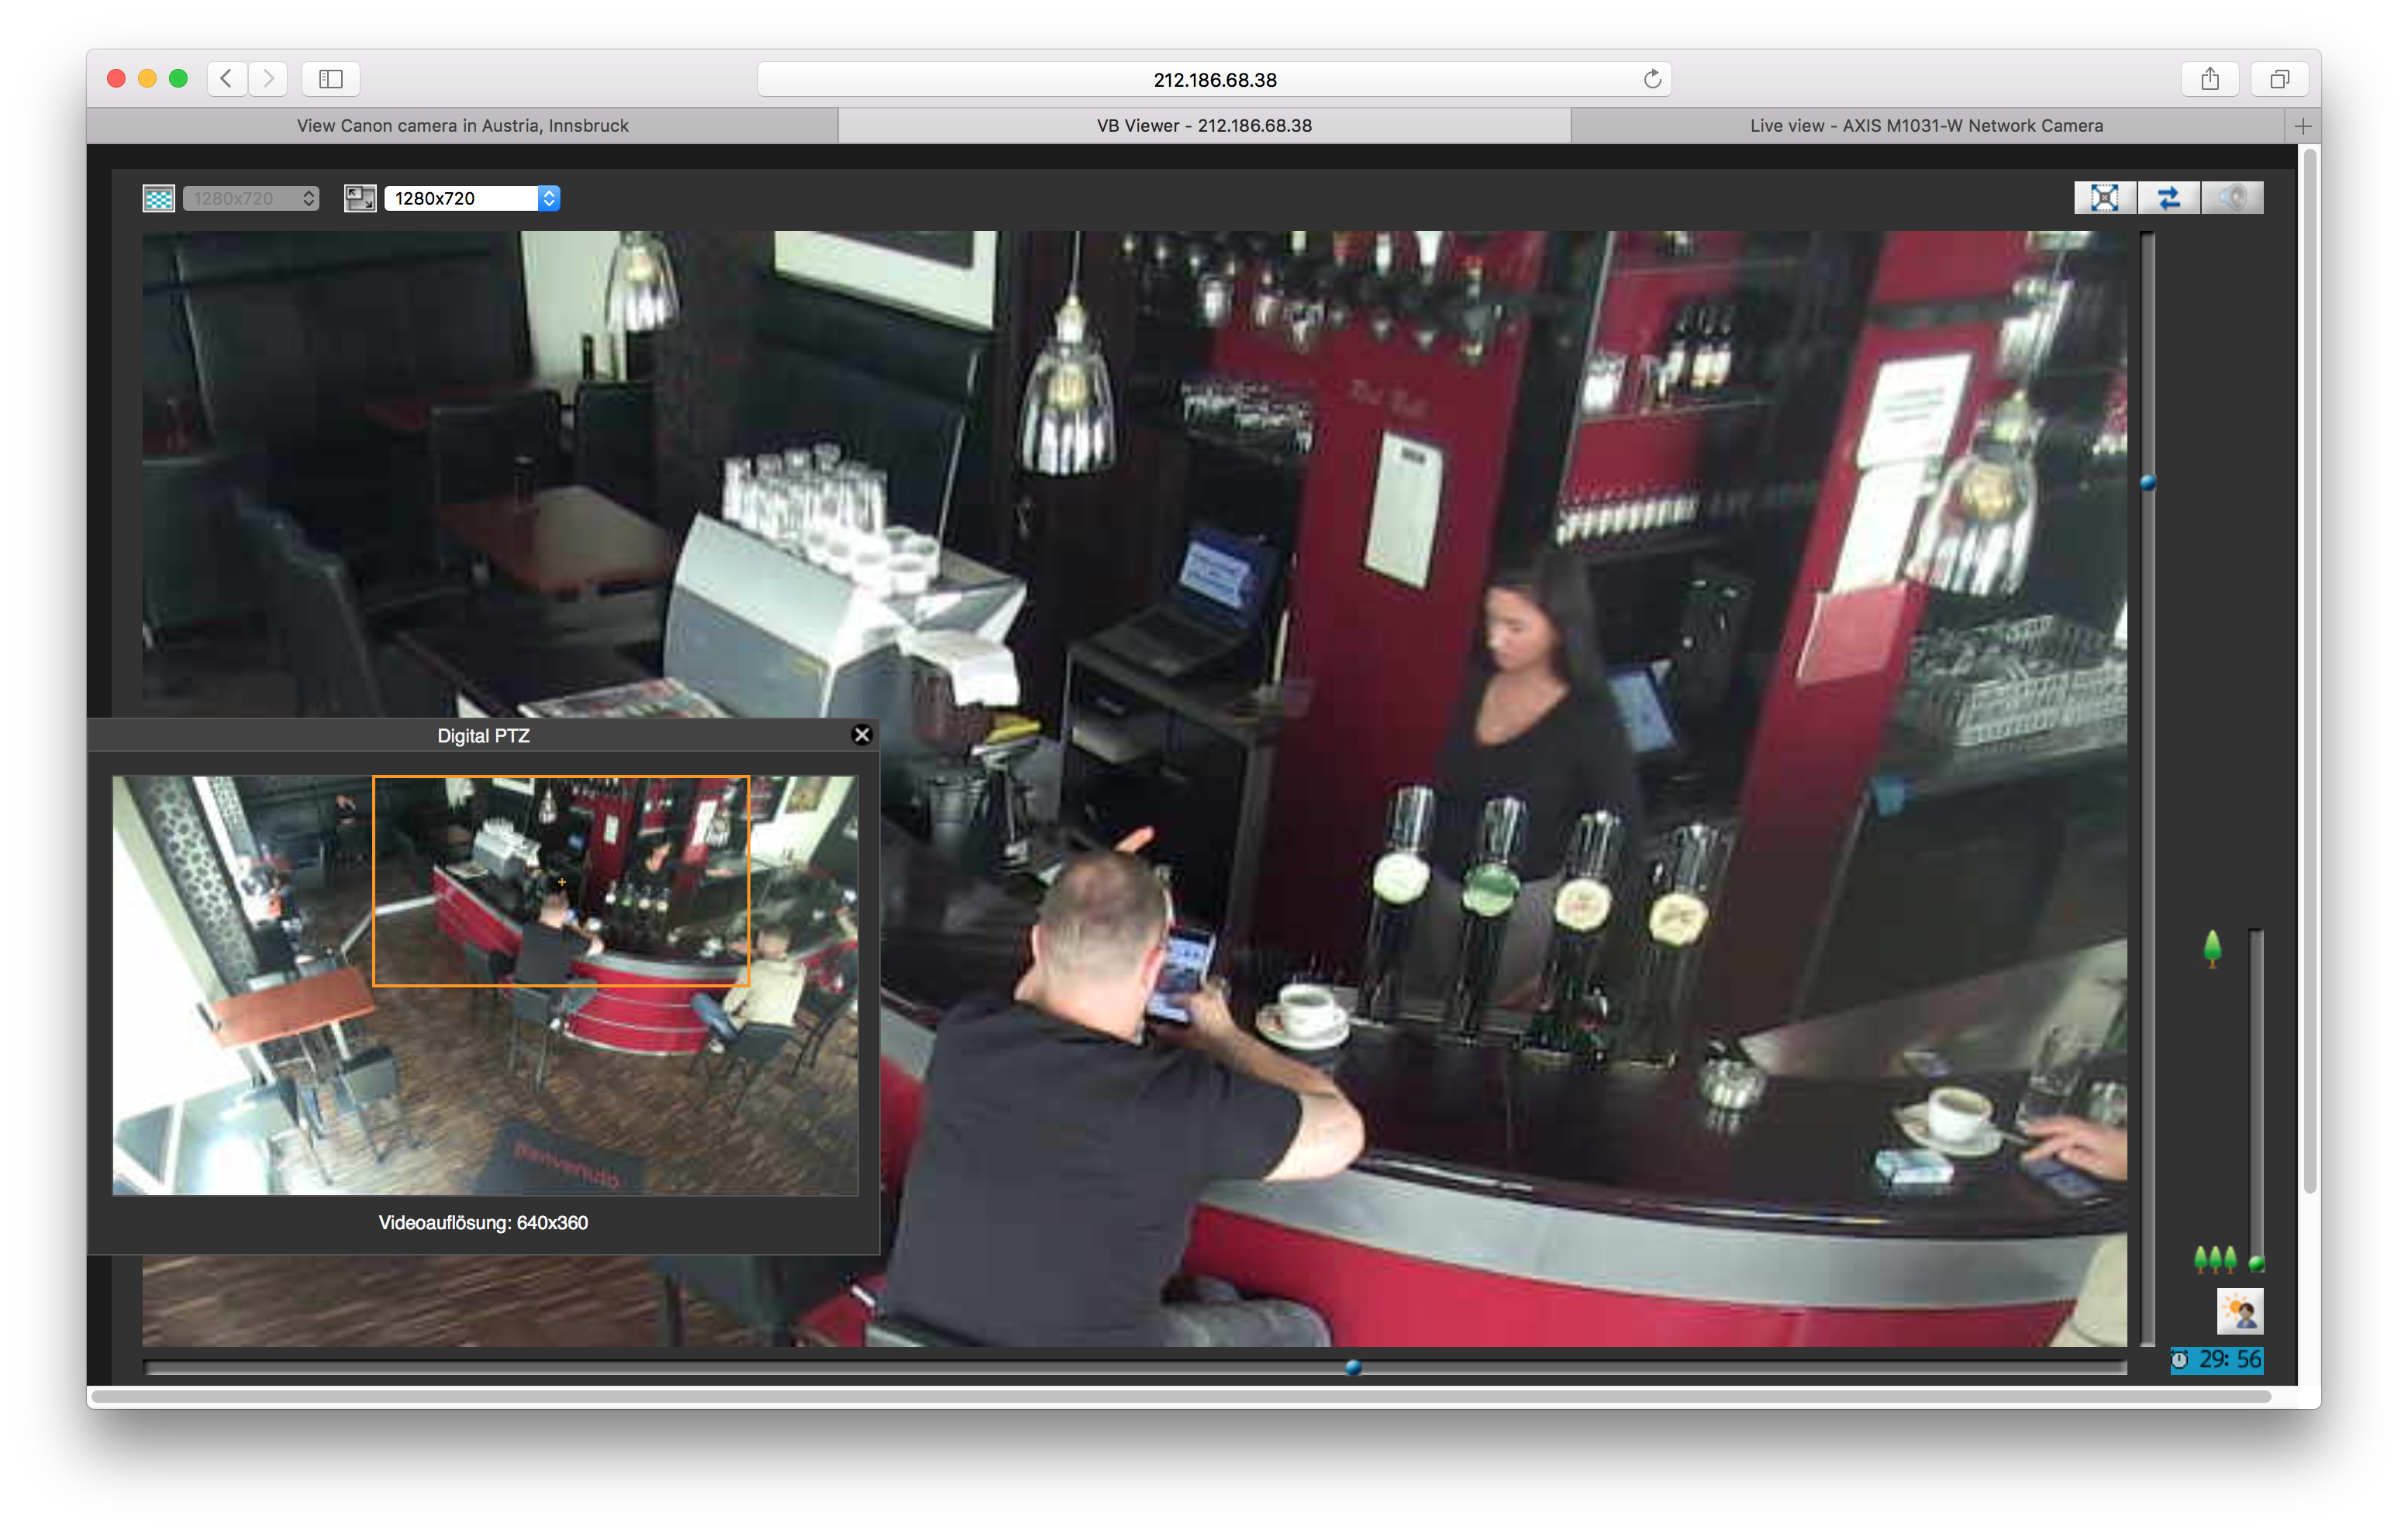Viewport: 2408px width, 1533px height.
Task: Click the single tree telephoto zoom icon
Action: tap(2212, 948)
